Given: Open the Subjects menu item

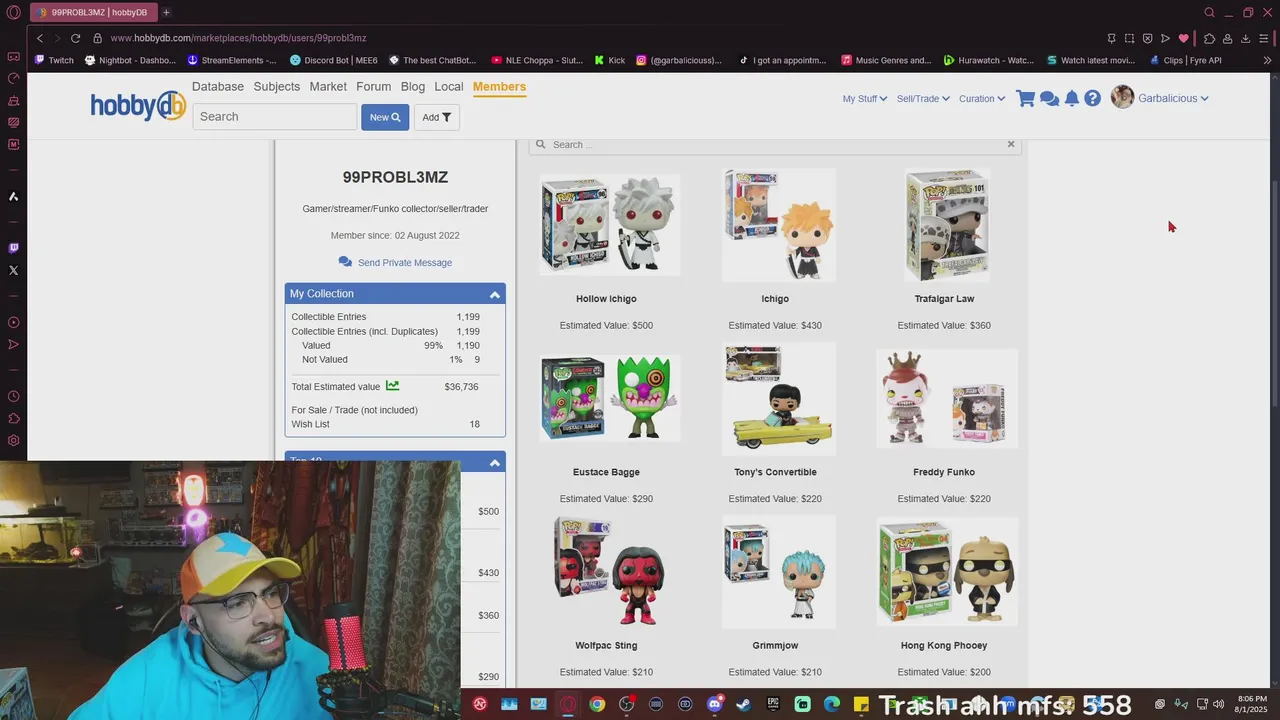Looking at the screenshot, I should [277, 87].
